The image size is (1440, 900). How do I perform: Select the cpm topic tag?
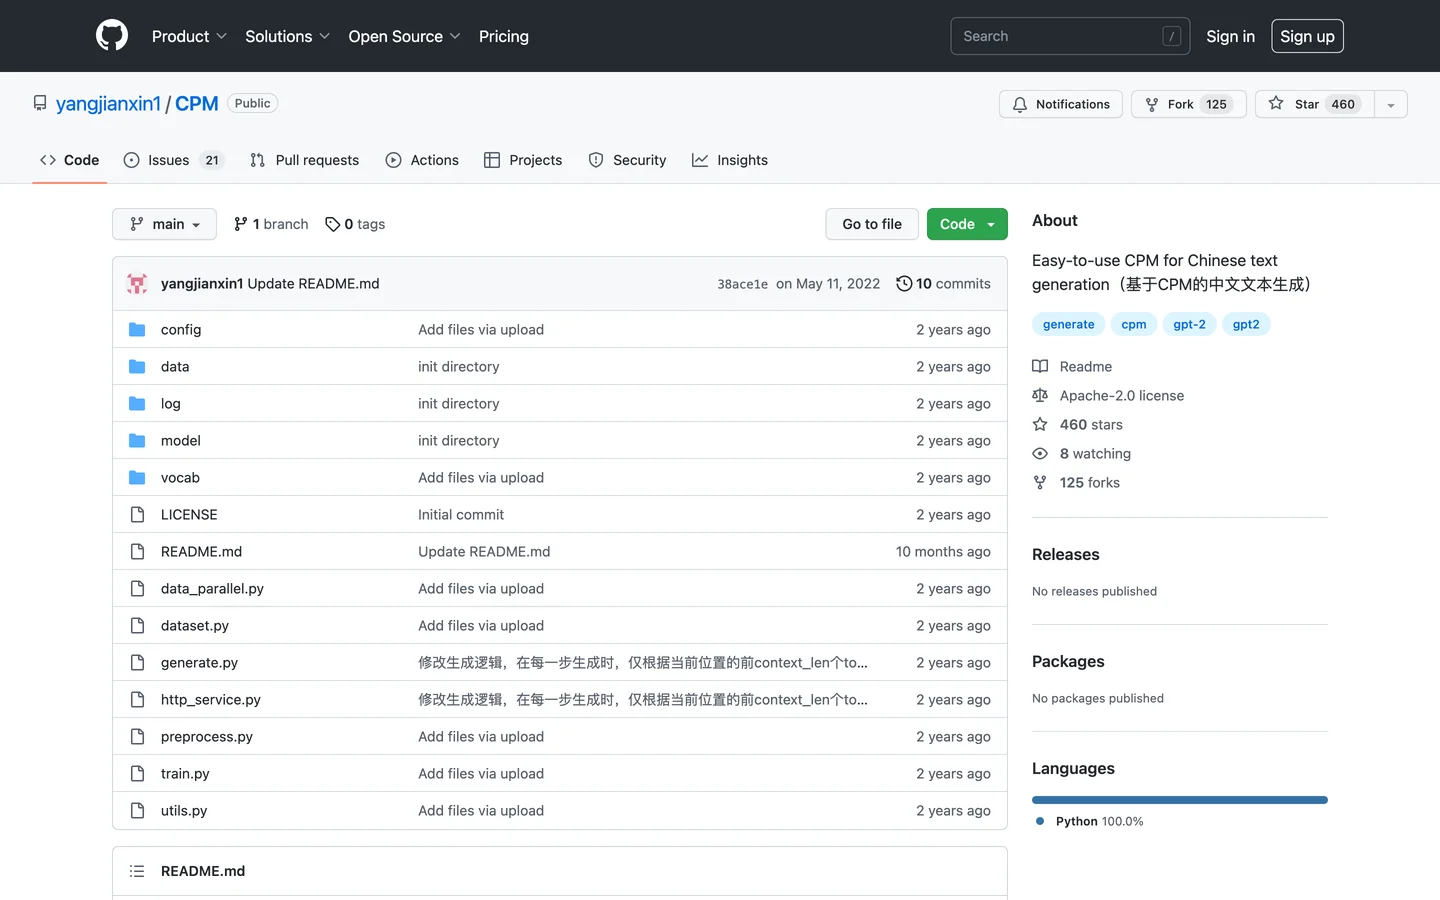click(x=1134, y=324)
